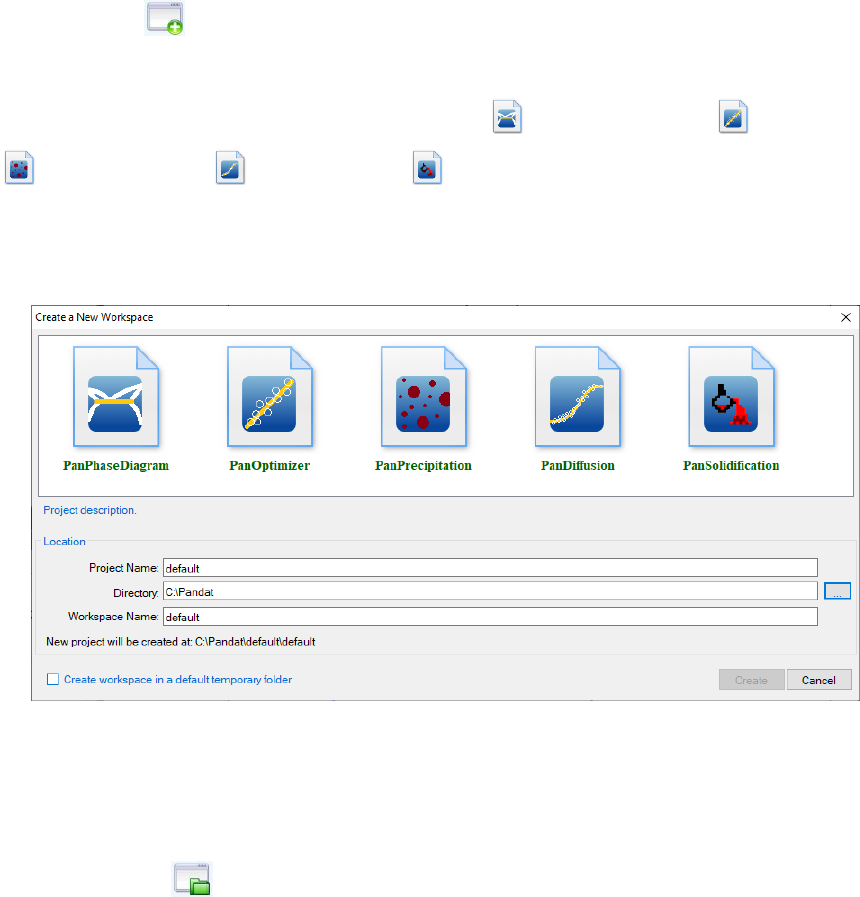Browse for directory with the ... button
The height and width of the screenshot is (897, 860).
837,592
